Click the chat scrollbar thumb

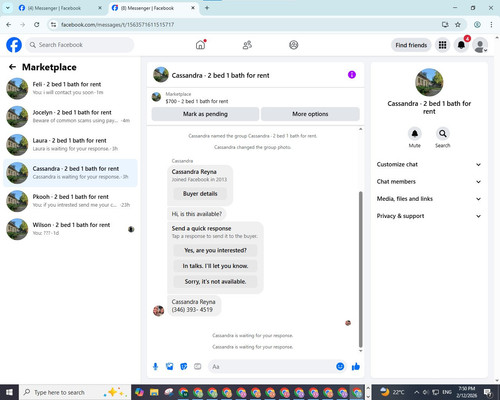tap(360, 269)
